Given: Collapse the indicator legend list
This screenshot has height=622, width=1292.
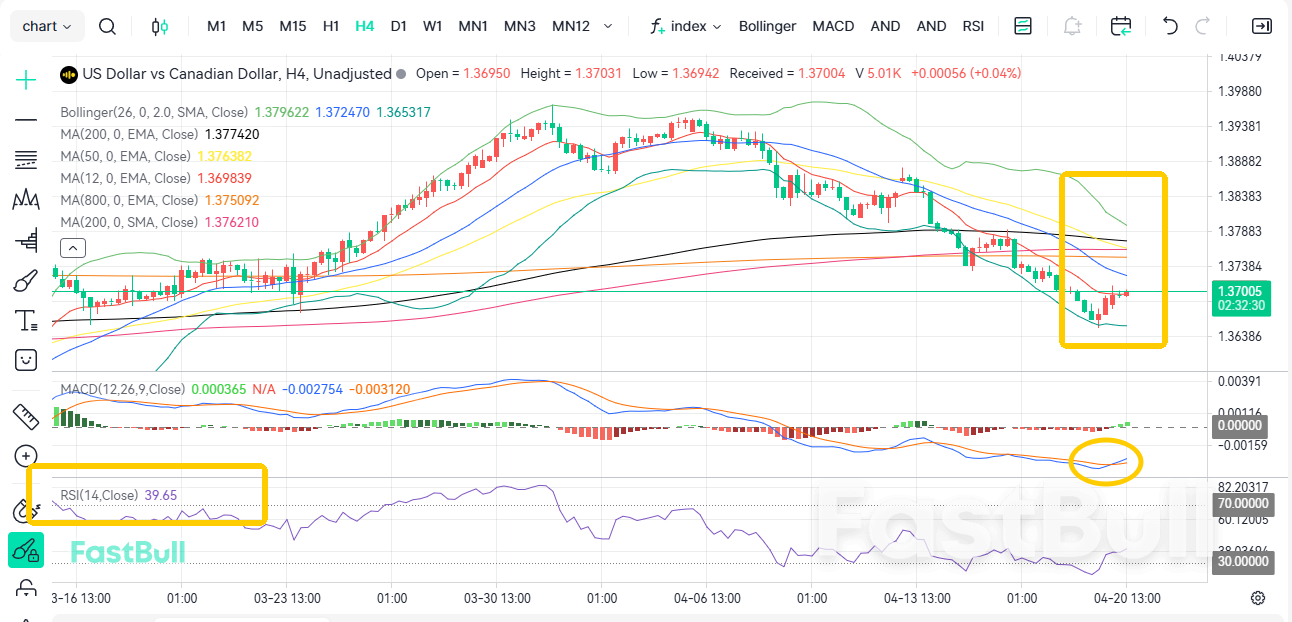Looking at the screenshot, I should [72, 248].
